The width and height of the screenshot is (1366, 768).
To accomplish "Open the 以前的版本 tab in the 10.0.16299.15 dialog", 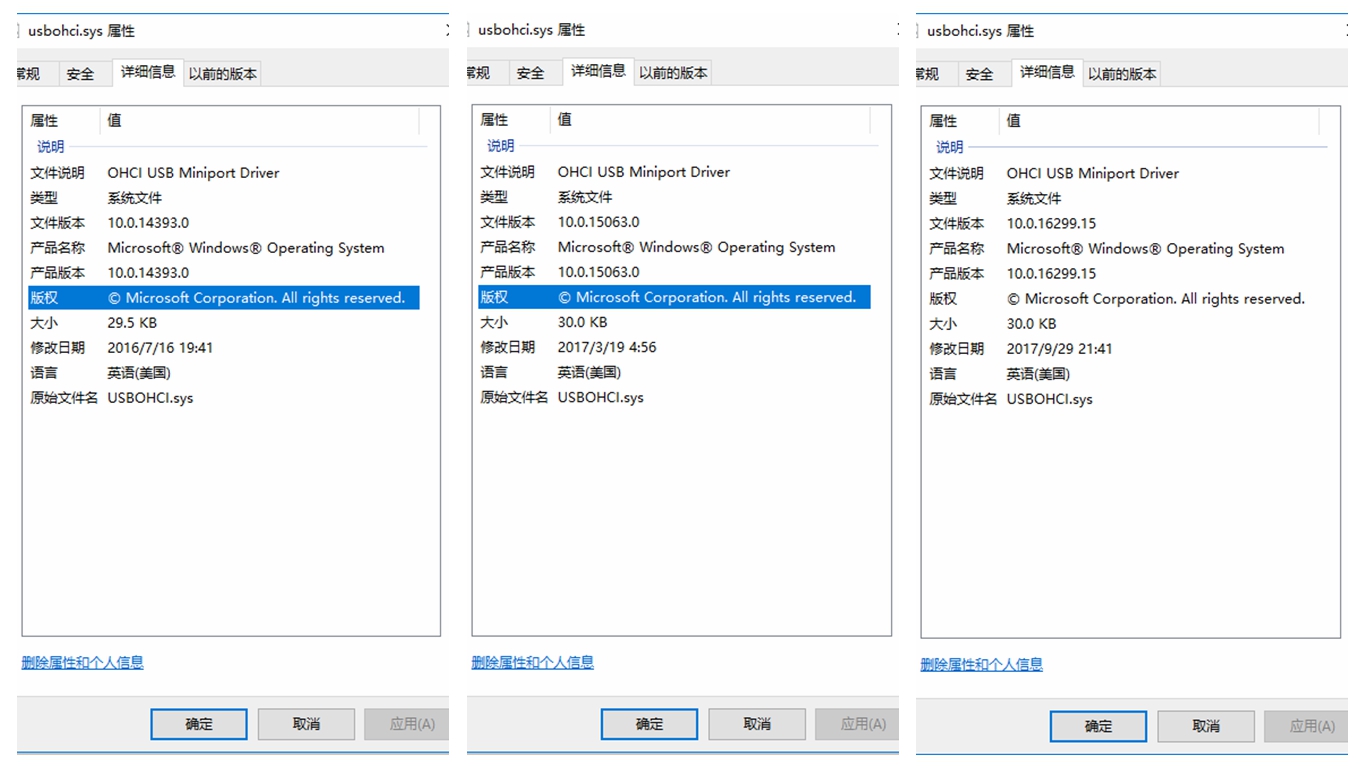I will point(1122,74).
